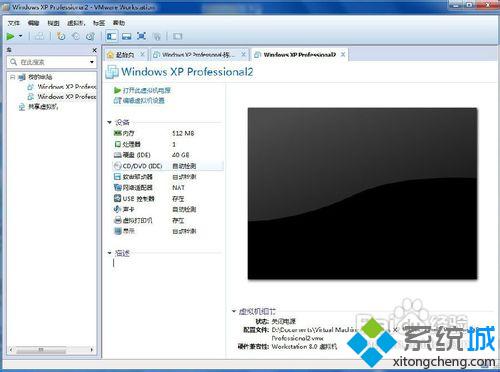500x372 pixels.
Task: Switch to Unity mode via toolbar icon
Action: pyautogui.click(x=157, y=36)
